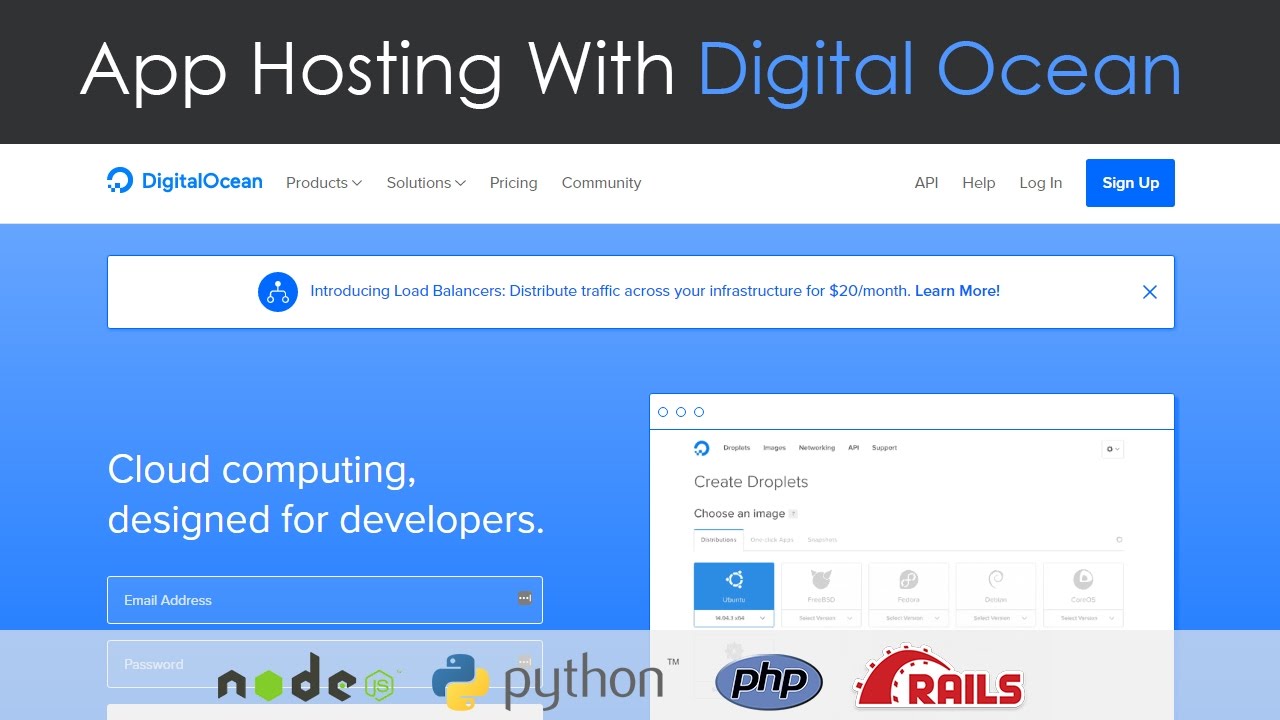
Task: Click the Load Balancers round icon
Action: click(x=278, y=292)
